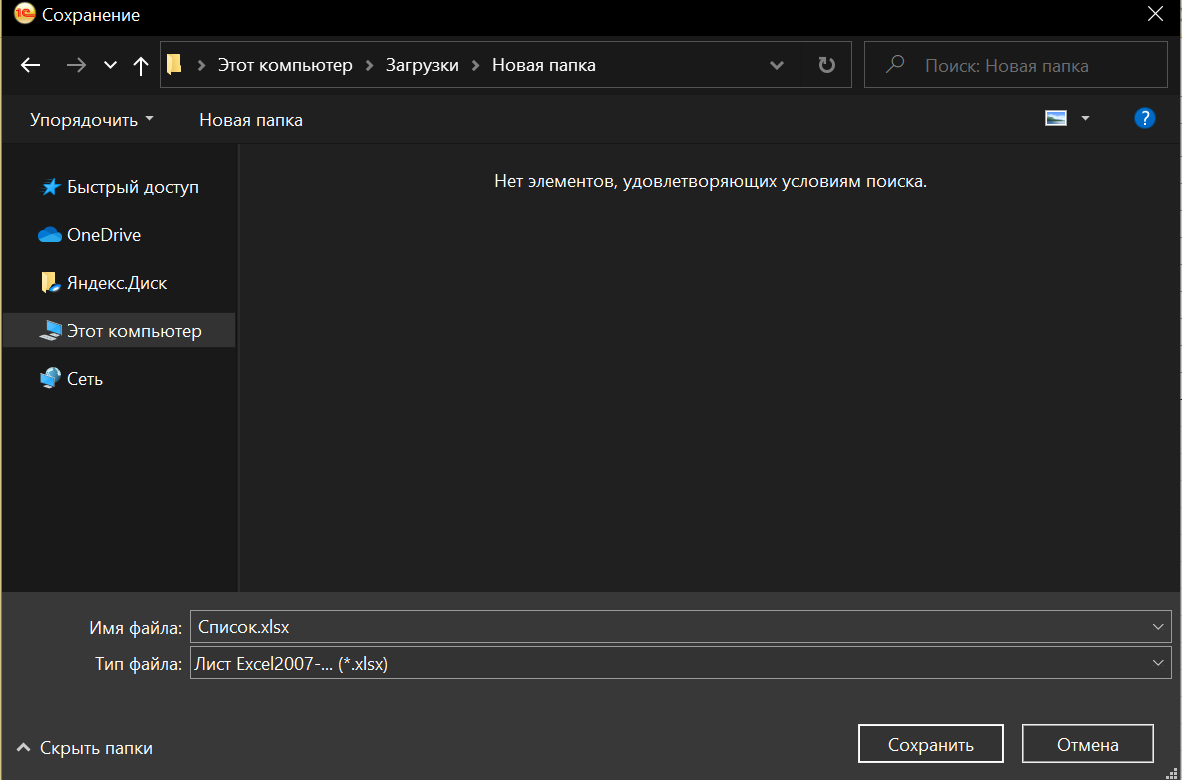Open the Упорядочить menu
1182x780 pixels.
click(92, 120)
